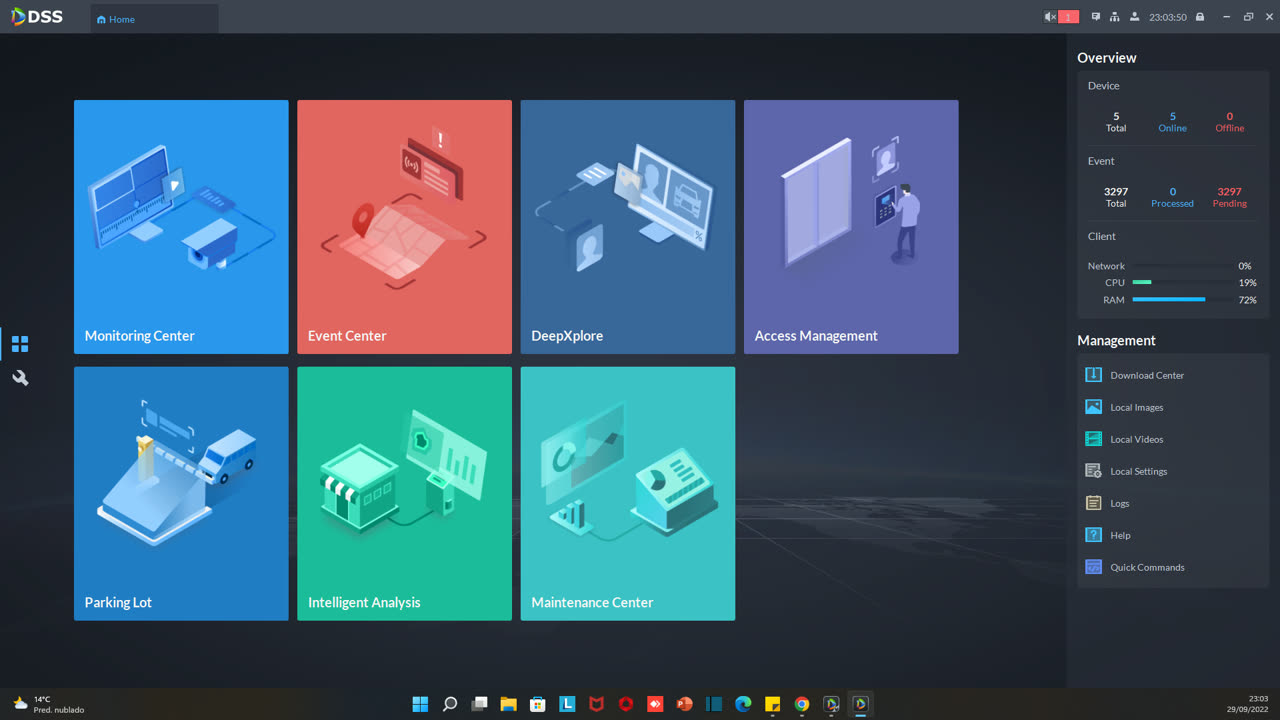The height and width of the screenshot is (720, 1280).
Task: Open the network hierarchy icon in title bar
Action: click(x=1115, y=17)
